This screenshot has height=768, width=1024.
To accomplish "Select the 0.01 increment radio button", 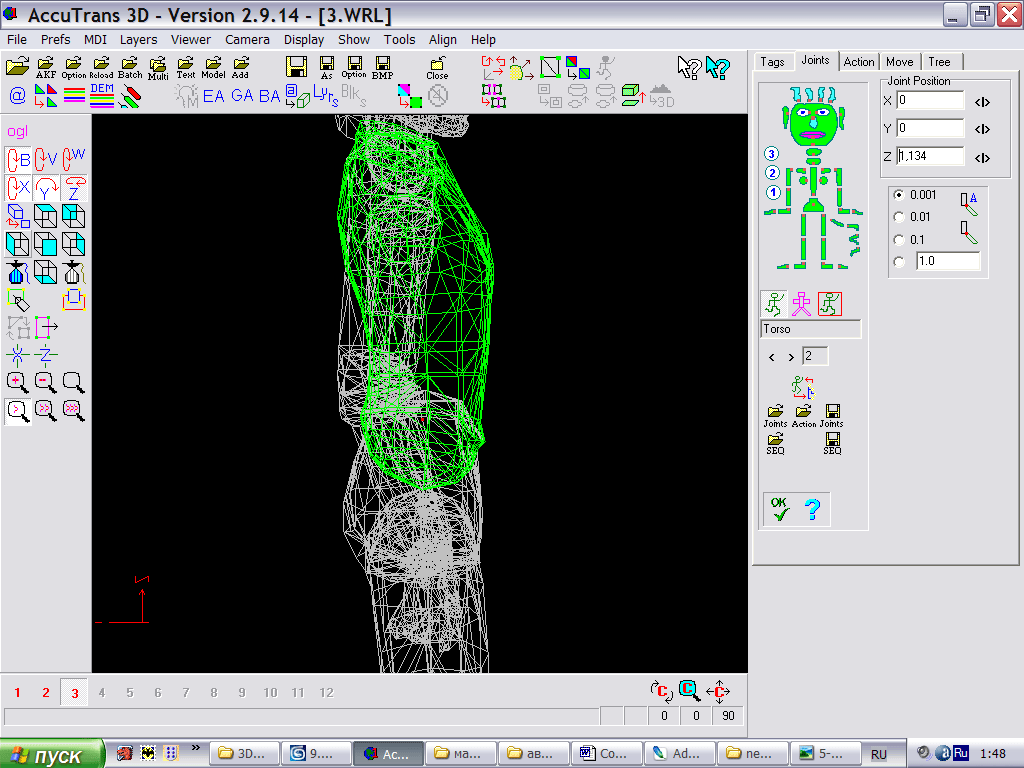I will (x=899, y=217).
